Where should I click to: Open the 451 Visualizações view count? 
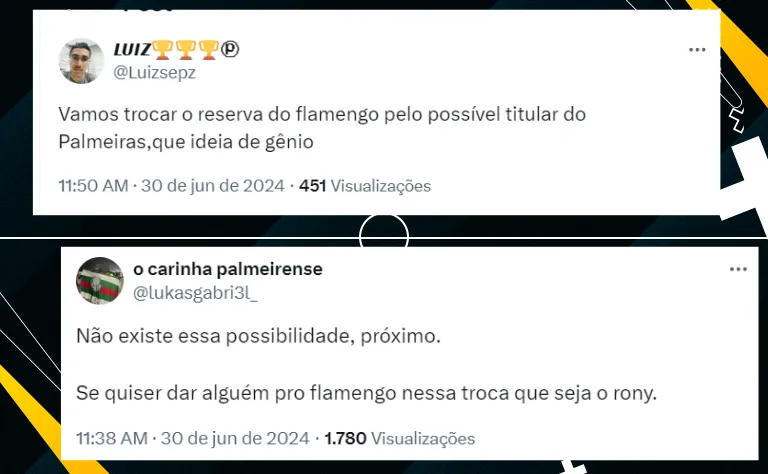coord(365,186)
